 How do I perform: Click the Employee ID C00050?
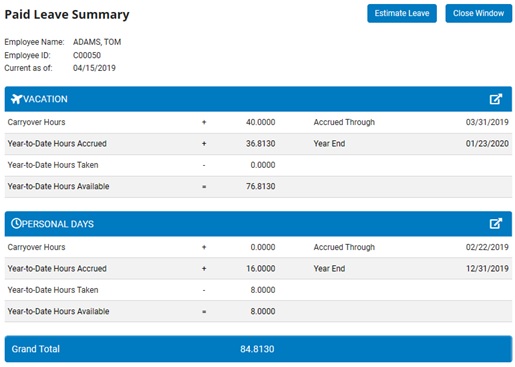click(x=87, y=55)
